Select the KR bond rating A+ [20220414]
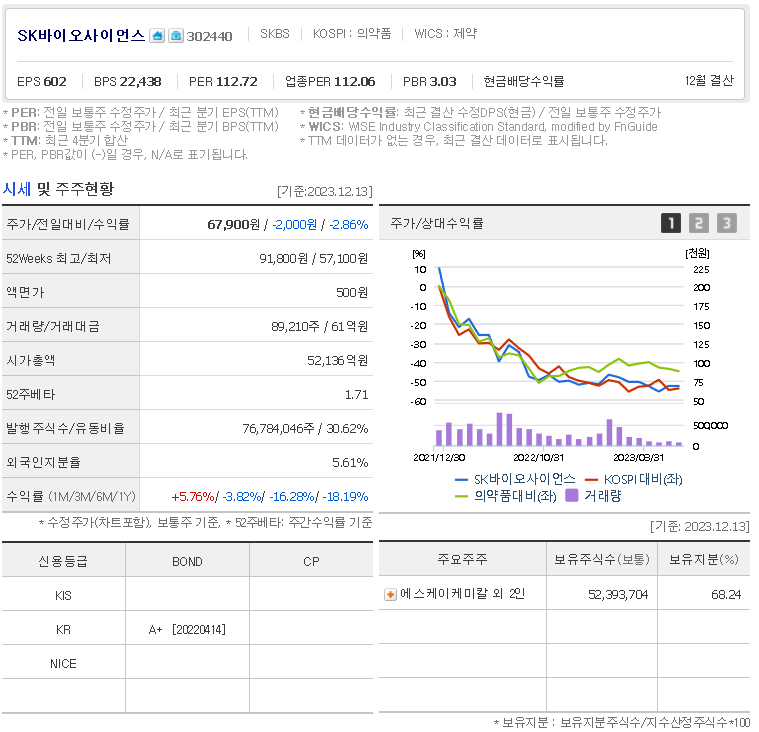 pos(187,630)
